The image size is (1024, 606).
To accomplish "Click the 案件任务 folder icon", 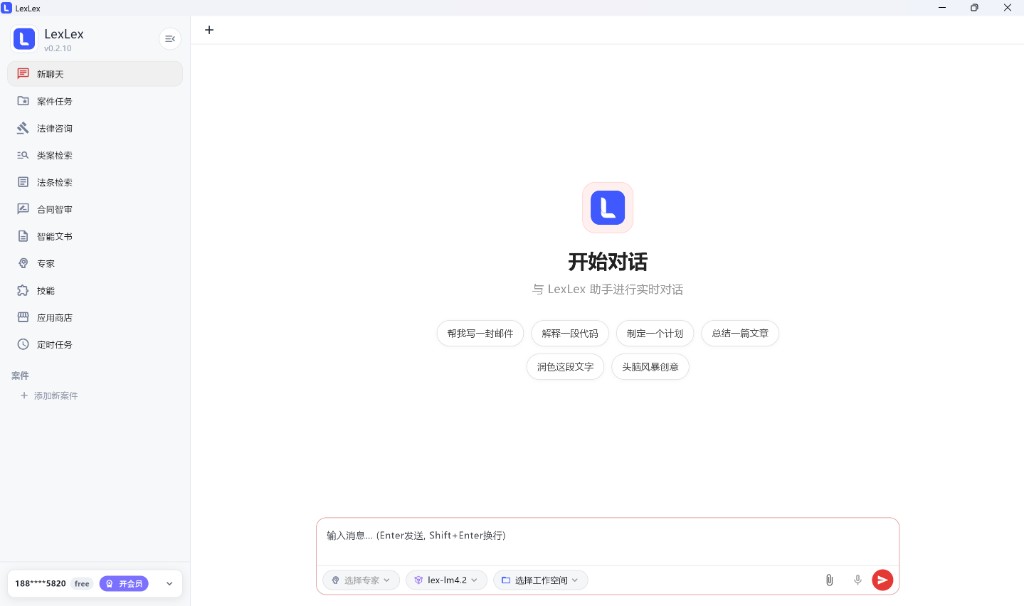I will pyautogui.click(x=23, y=101).
